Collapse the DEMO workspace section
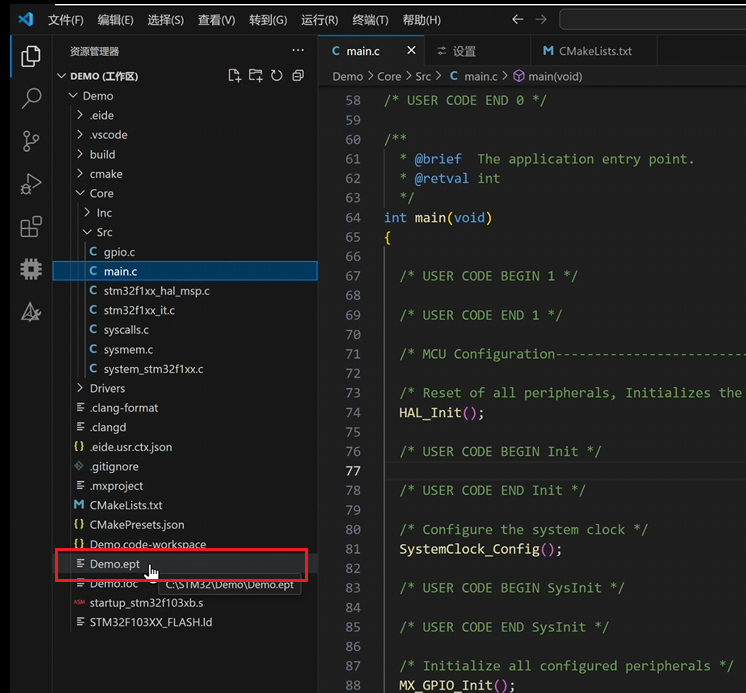The width and height of the screenshot is (746, 693). click(61, 76)
